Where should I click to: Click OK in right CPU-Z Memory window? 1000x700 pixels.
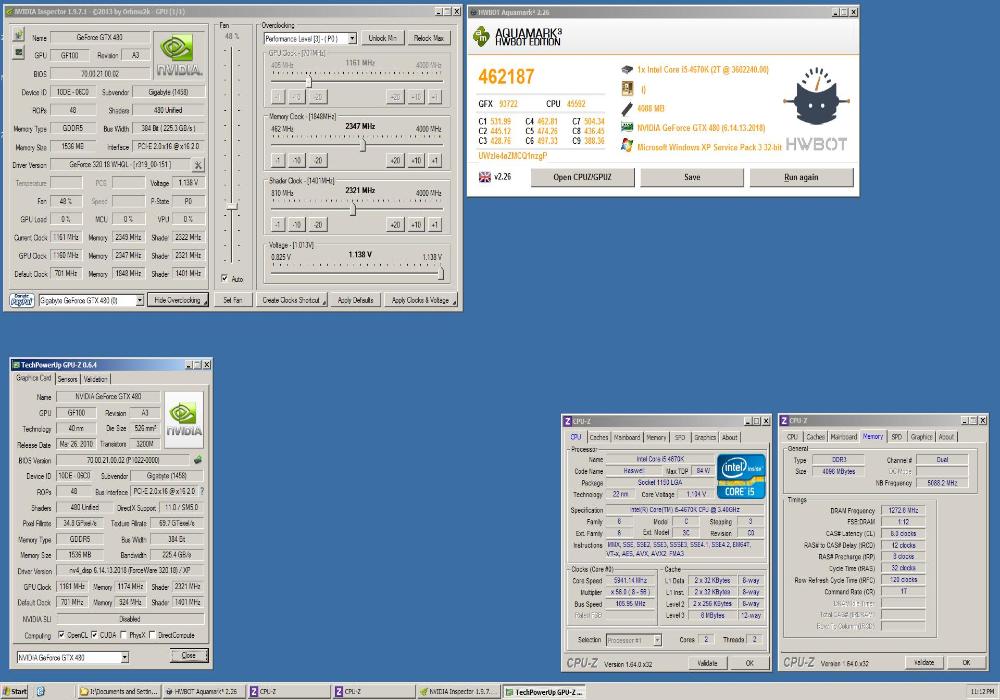point(966,662)
